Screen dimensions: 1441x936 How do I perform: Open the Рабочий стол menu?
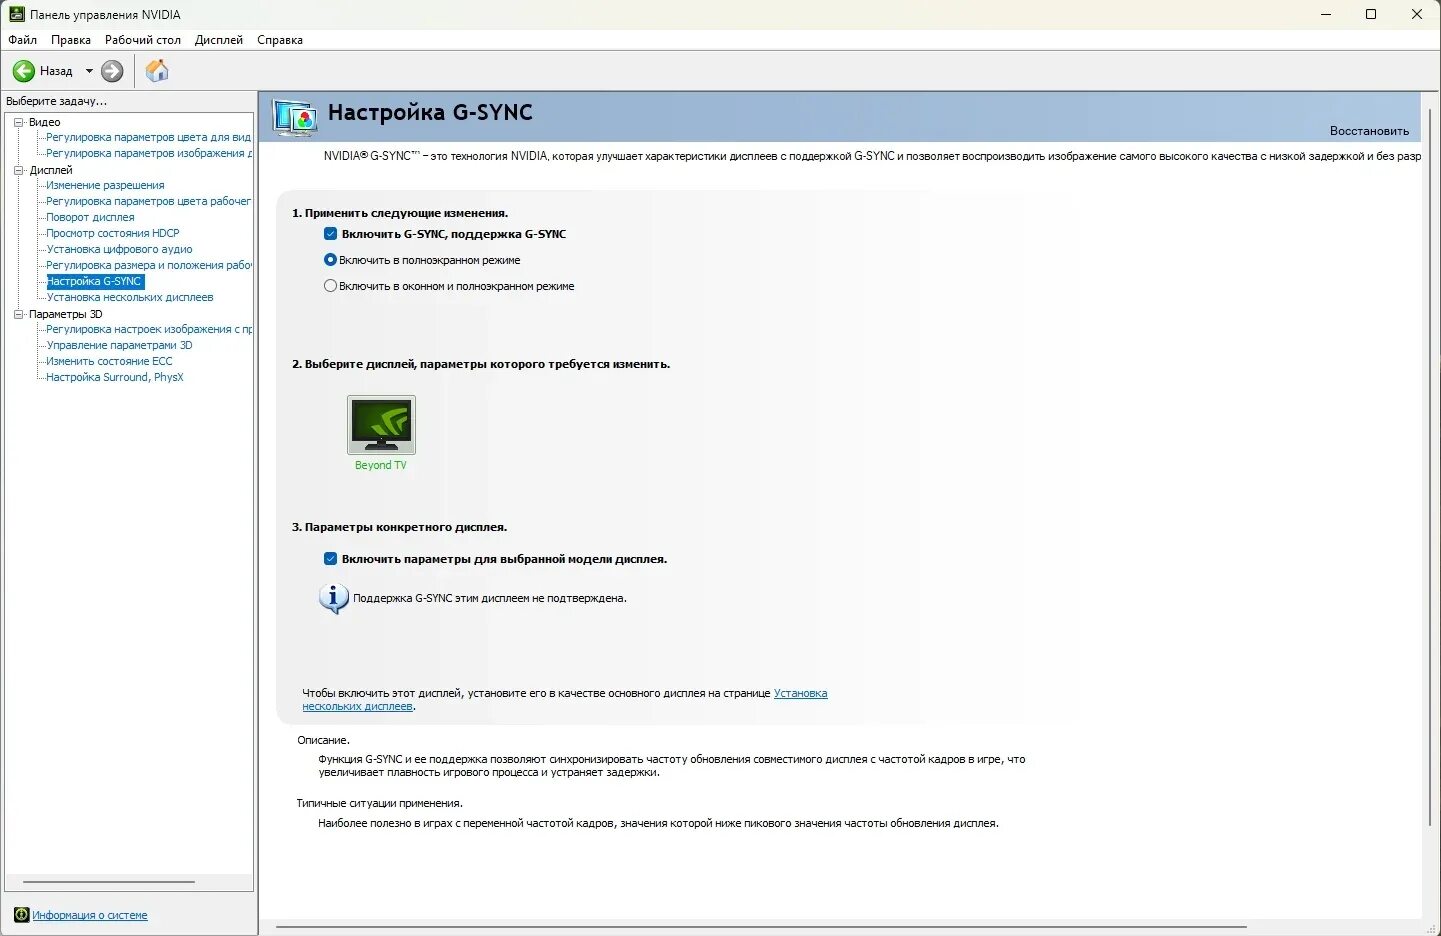coord(143,40)
